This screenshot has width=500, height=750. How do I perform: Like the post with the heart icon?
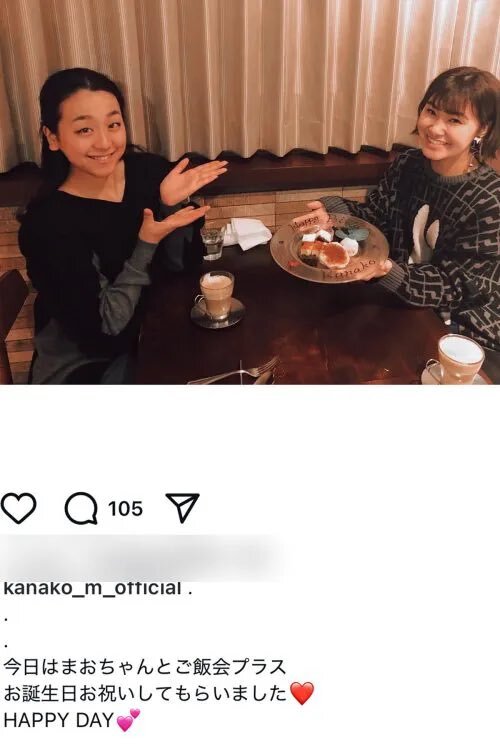[x=19, y=508]
